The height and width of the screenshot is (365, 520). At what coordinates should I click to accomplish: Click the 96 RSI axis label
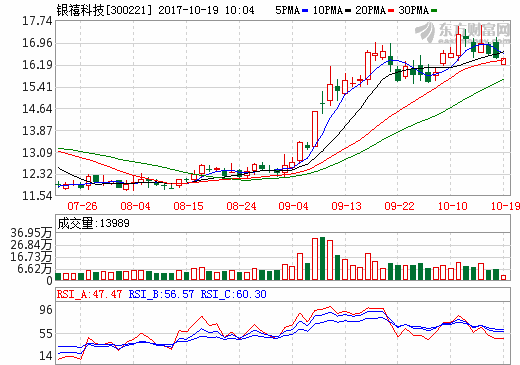(46, 310)
